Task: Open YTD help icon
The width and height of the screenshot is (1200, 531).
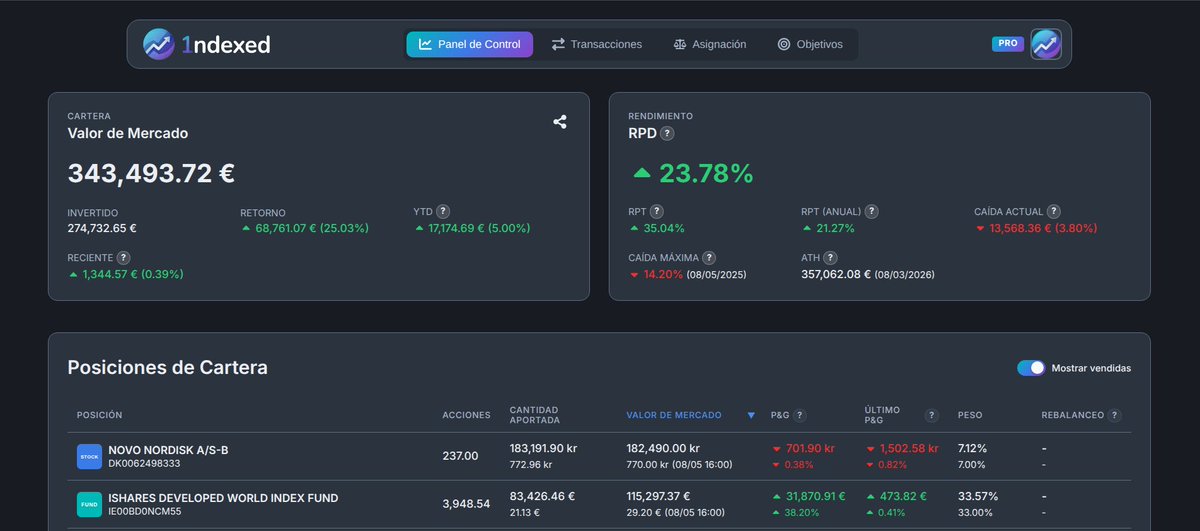Action: 443,212
